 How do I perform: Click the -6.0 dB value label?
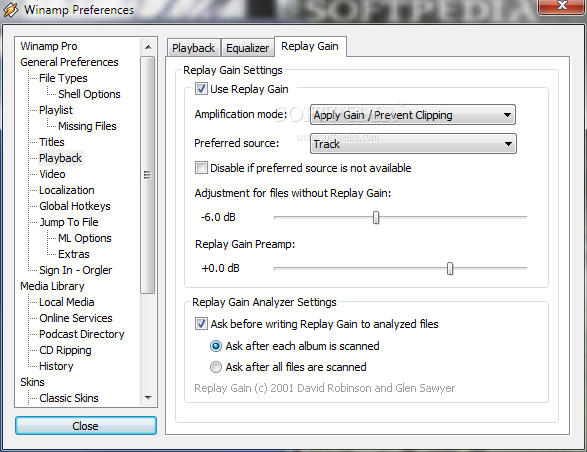pyautogui.click(x=218, y=217)
